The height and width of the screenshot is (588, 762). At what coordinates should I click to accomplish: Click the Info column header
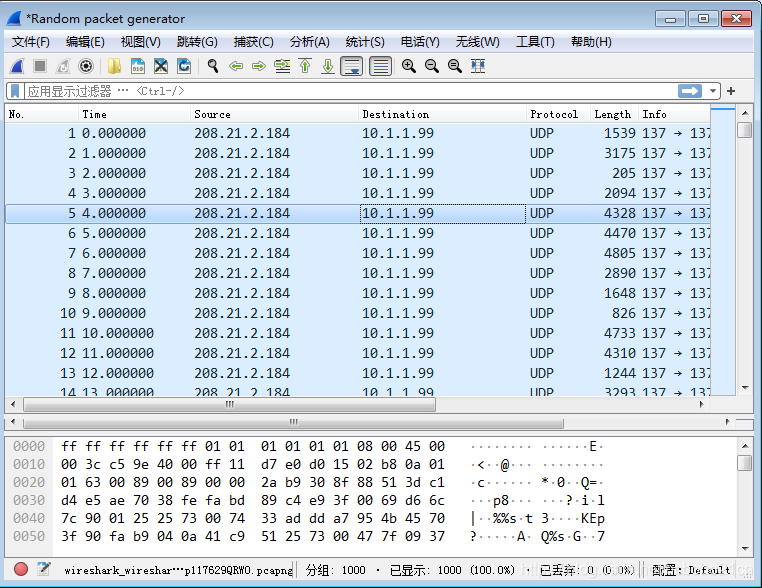coord(674,114)
